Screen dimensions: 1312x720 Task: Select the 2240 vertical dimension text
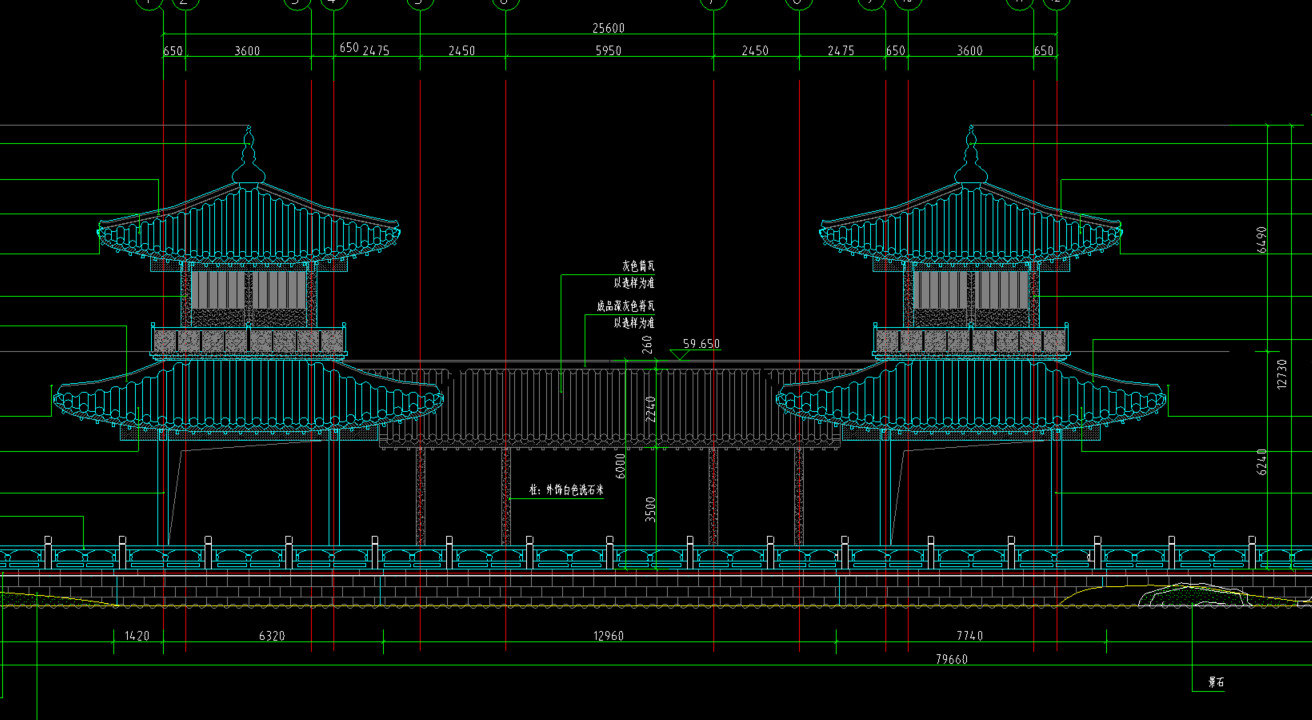pos(651,409)
